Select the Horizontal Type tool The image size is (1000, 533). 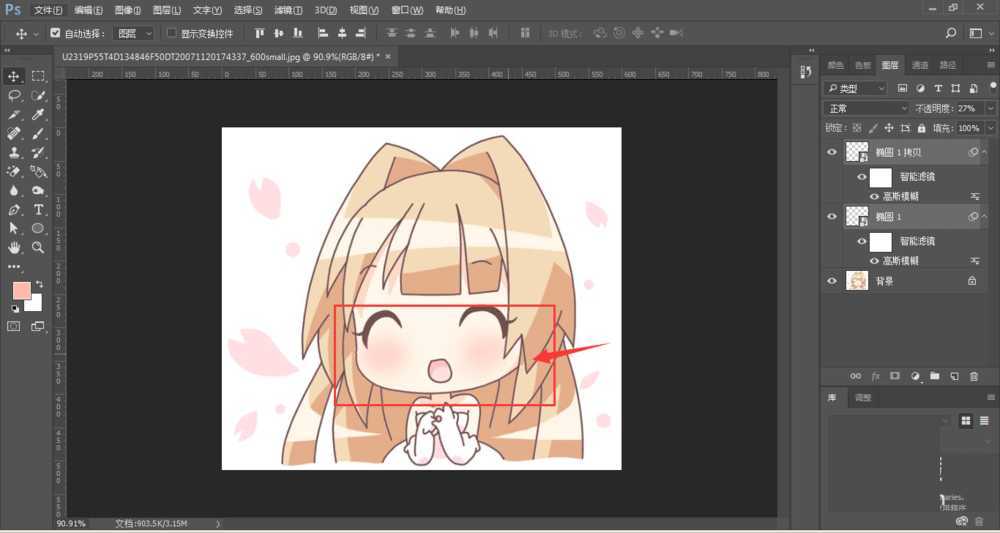tap(39, 209)
